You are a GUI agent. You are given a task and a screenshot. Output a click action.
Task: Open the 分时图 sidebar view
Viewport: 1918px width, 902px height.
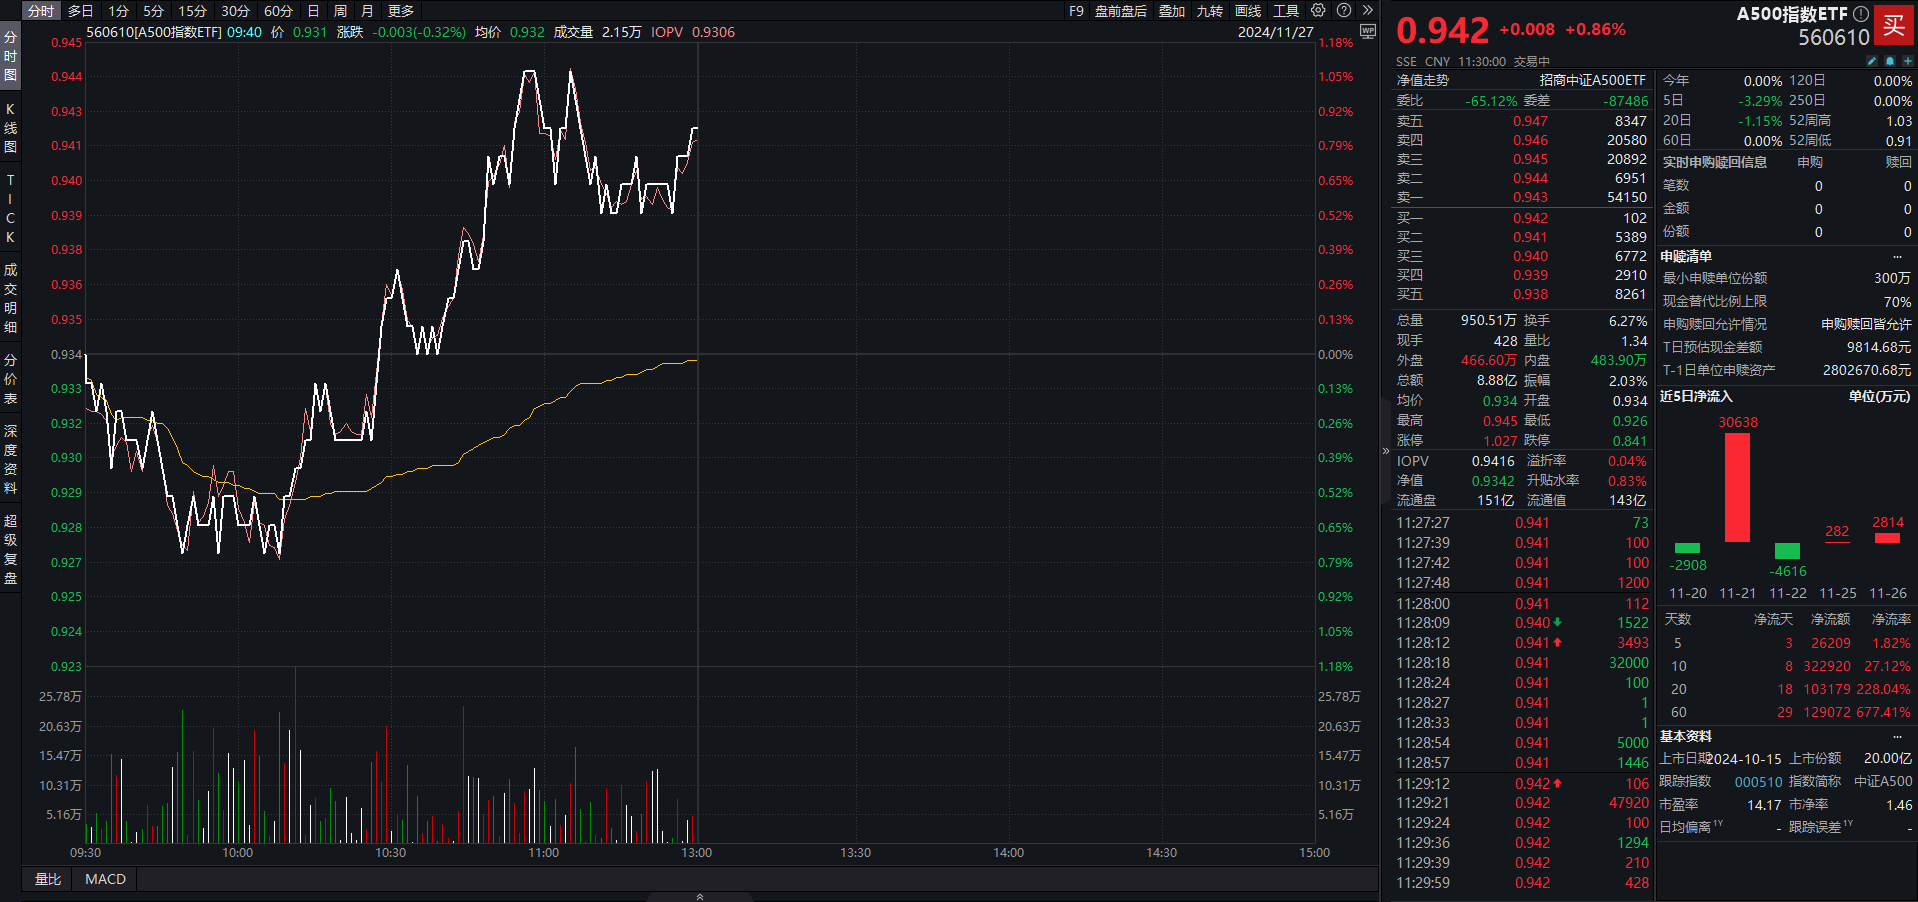(10, 56)
